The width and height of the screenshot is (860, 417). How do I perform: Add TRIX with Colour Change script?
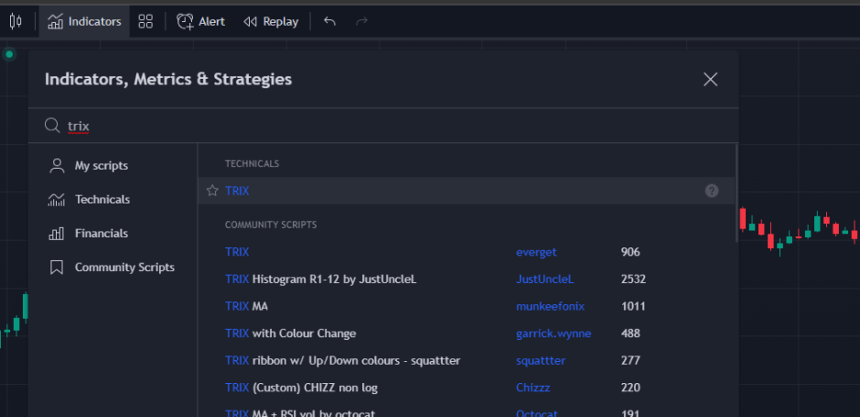point(290,333)
